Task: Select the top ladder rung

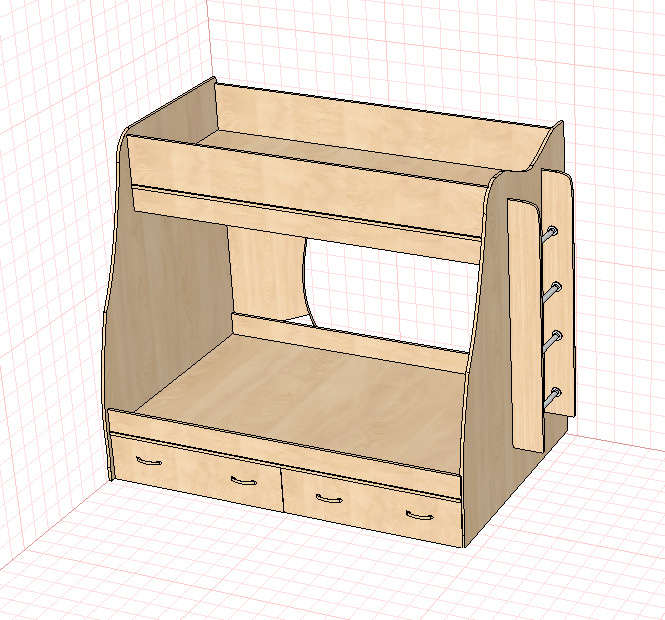Action: [548, 234]
